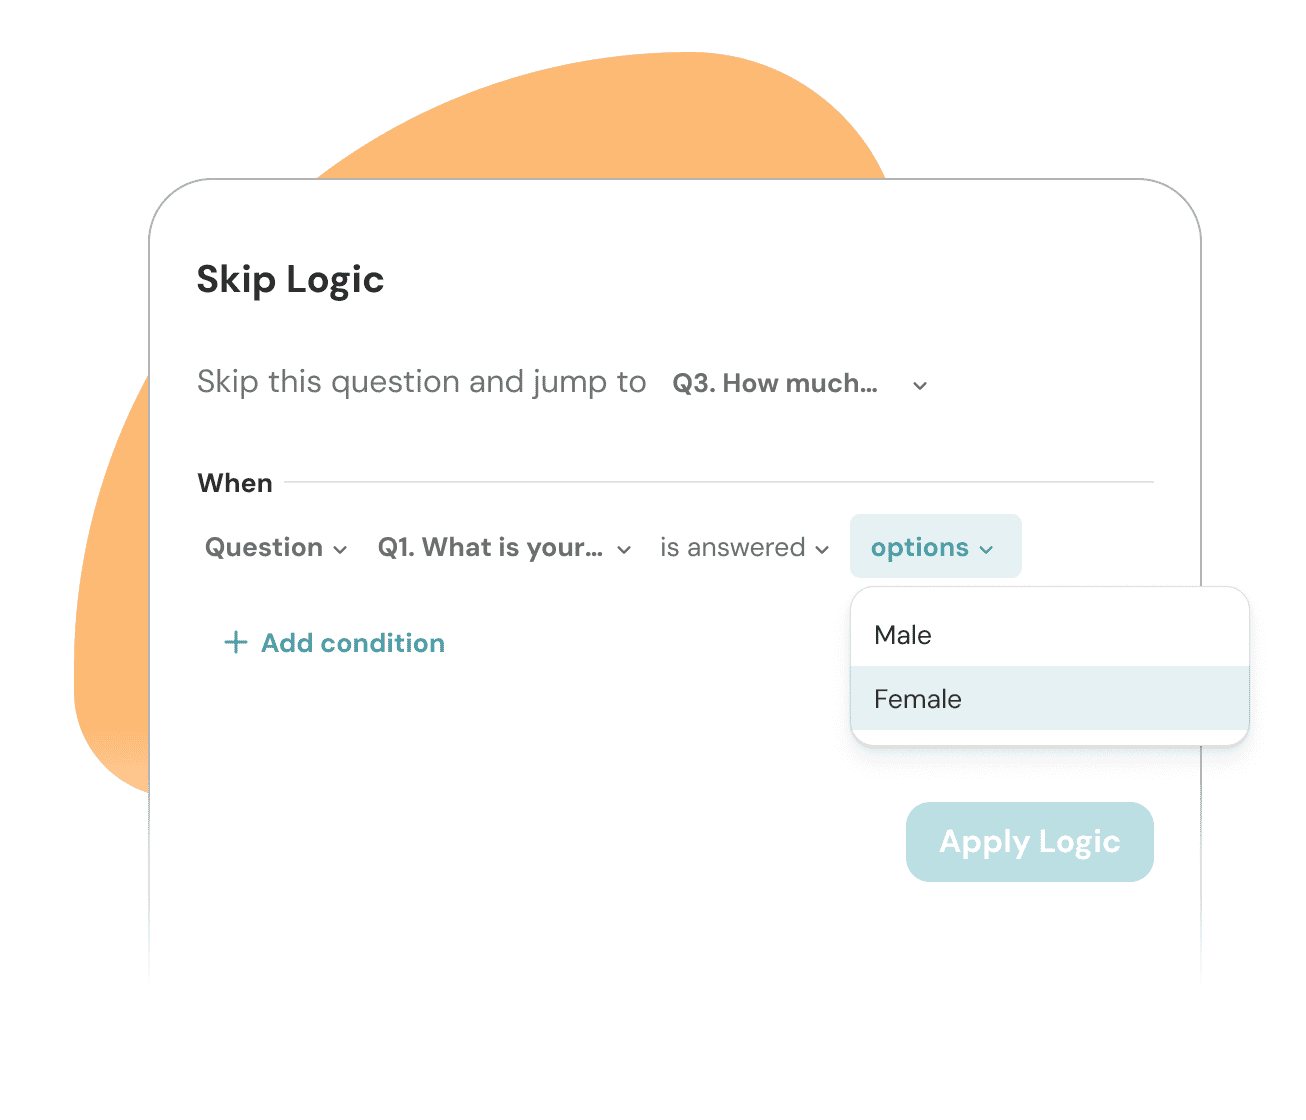Click the Skip this question and jump to text
Screen dimensions: 1306x1120
421,382
